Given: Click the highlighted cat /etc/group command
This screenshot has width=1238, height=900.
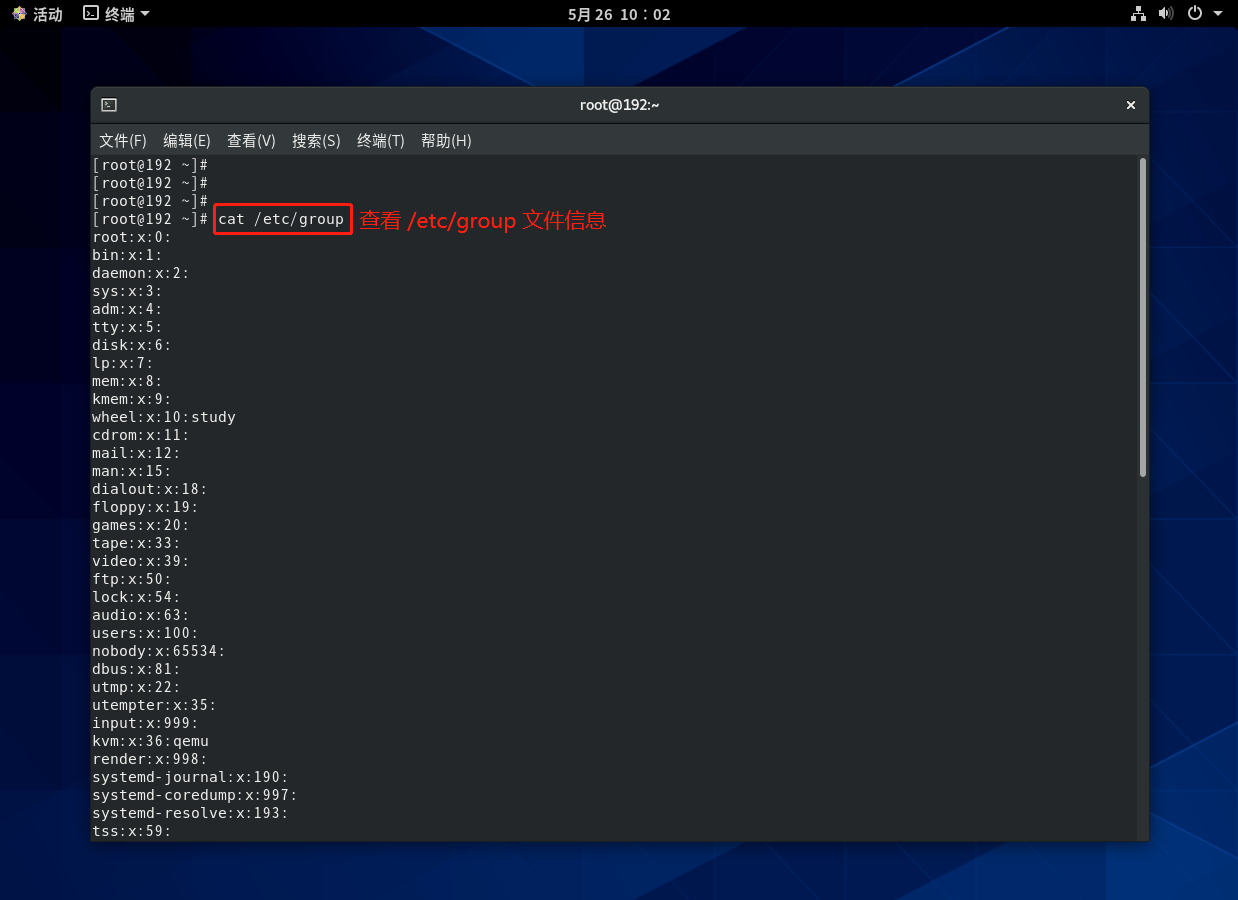Looking at the screenshot, I should (x=282, y=219).
